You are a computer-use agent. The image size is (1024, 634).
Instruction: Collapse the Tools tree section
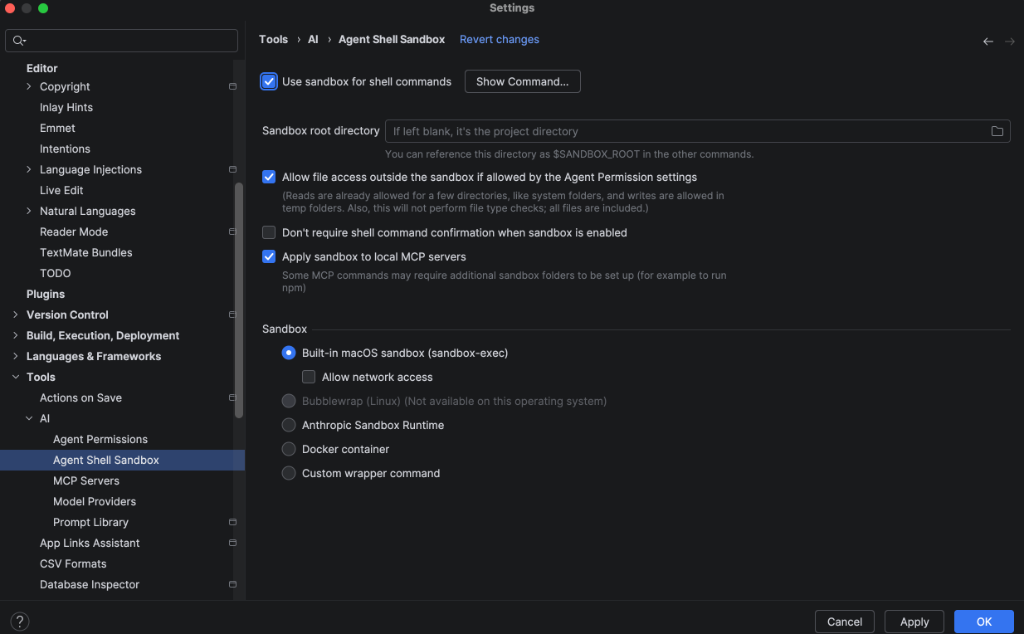tap(15, 377)
